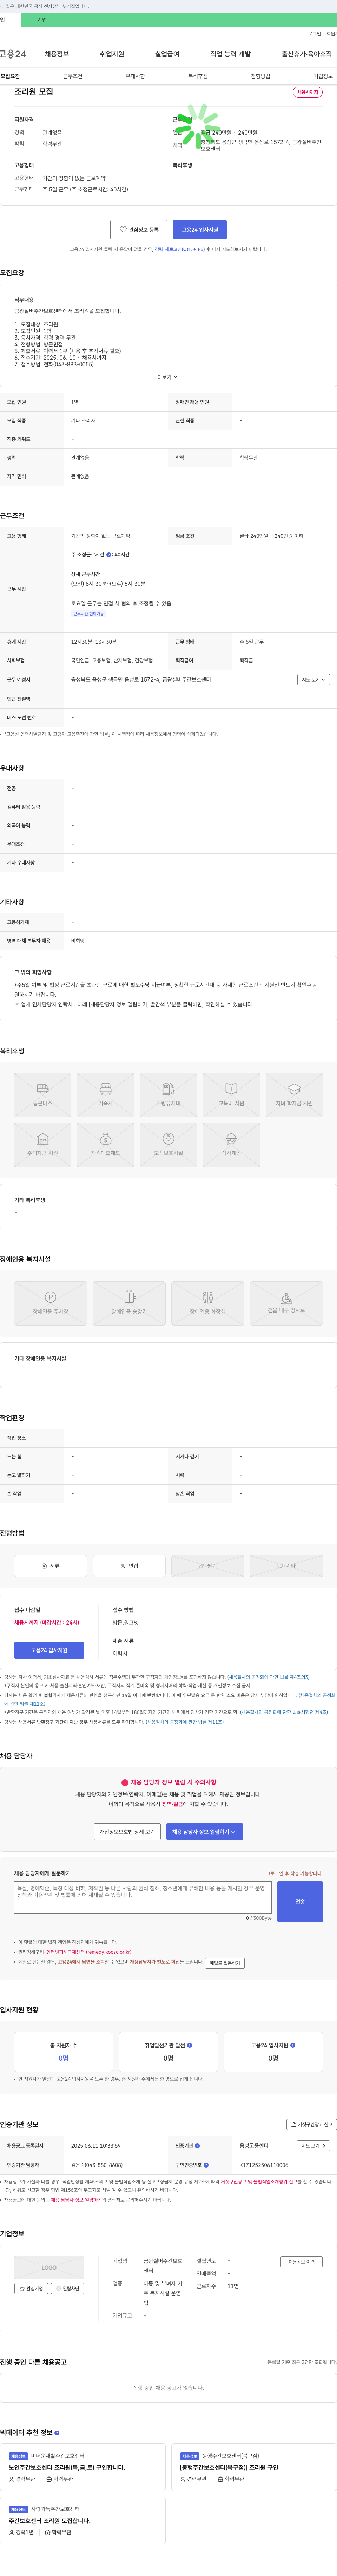This screenshot has width=337, height=2576.
Task: Click the 로그인 link at top
Action: tap(314, 34)
